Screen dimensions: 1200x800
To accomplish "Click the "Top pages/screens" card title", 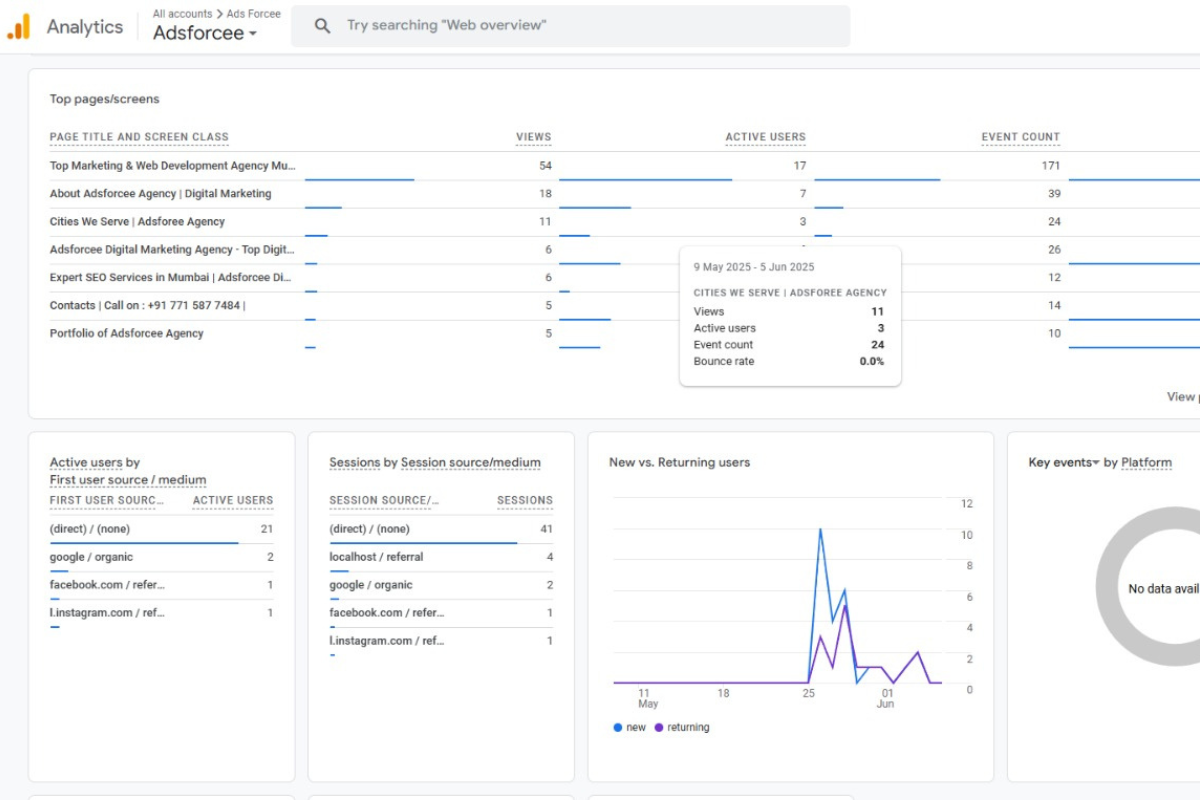I will 105,99.
